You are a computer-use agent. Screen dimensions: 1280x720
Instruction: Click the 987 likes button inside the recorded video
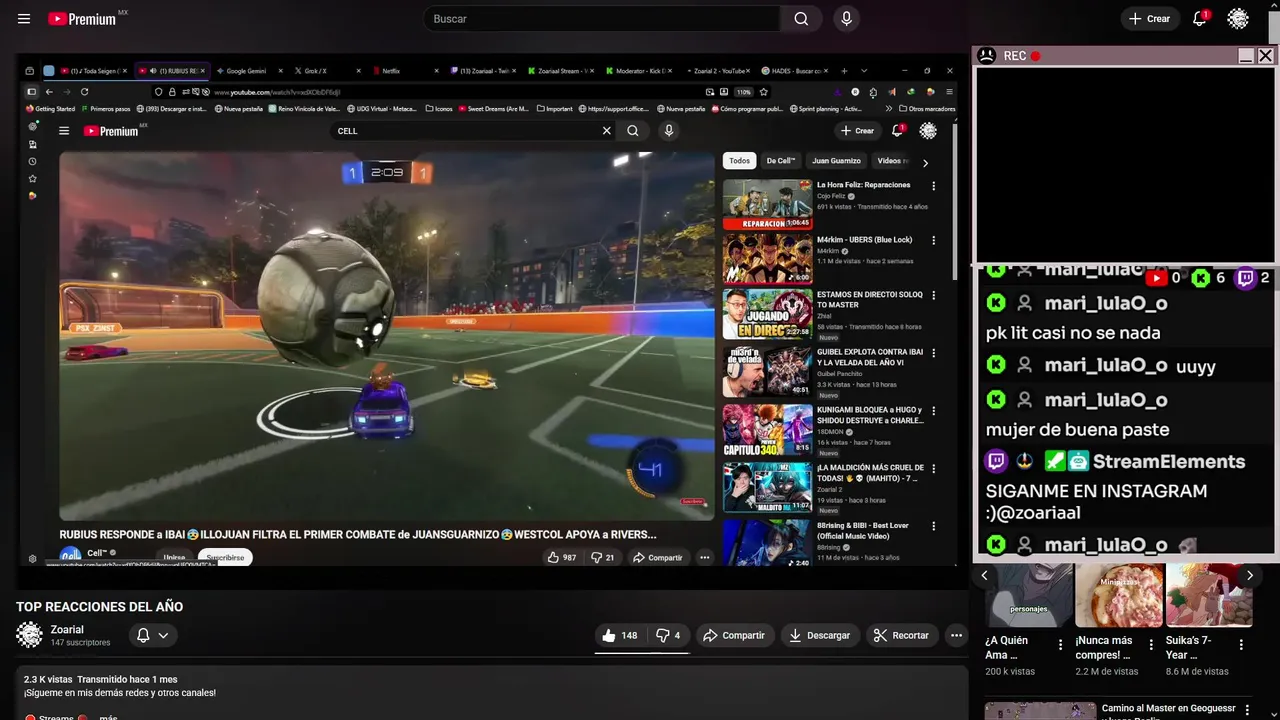point(561,558)
